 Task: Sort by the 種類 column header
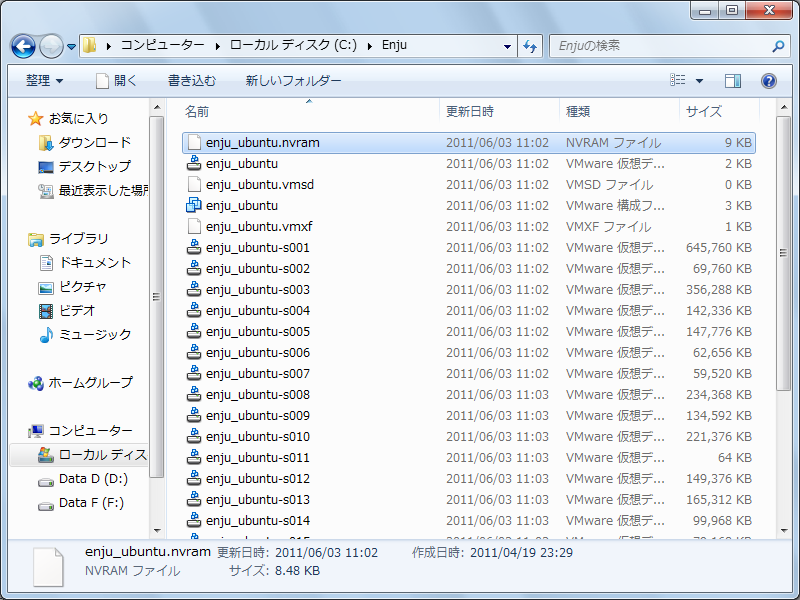(619, 111)
